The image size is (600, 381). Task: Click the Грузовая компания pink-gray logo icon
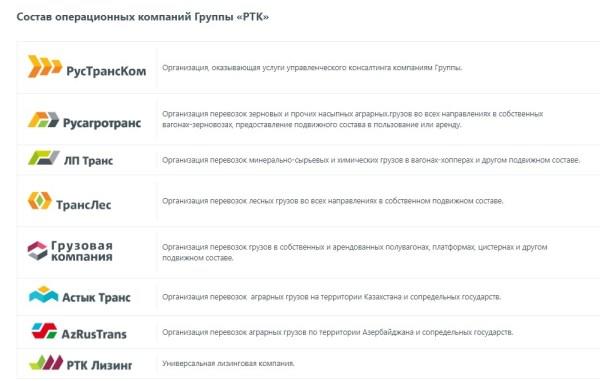pos(38,251)
